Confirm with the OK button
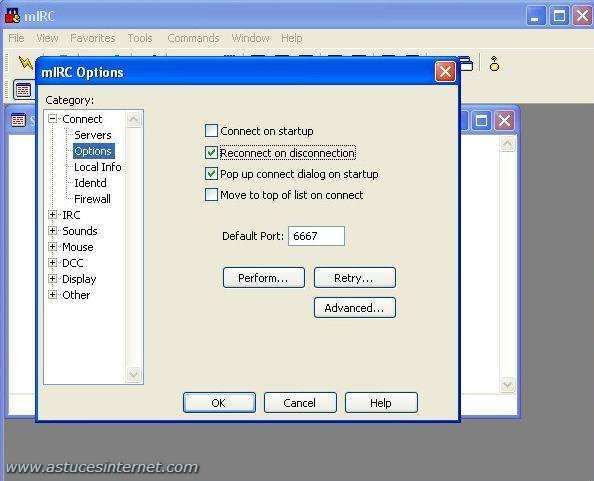The width and height of the screenshot is (594, 481). 219,403
